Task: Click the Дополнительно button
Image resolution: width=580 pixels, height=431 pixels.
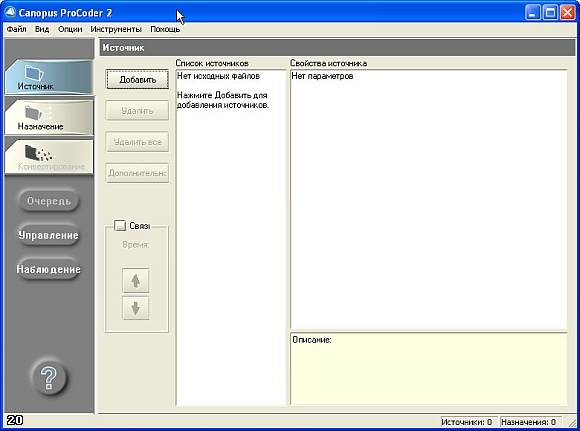Action: pos(138,173)
